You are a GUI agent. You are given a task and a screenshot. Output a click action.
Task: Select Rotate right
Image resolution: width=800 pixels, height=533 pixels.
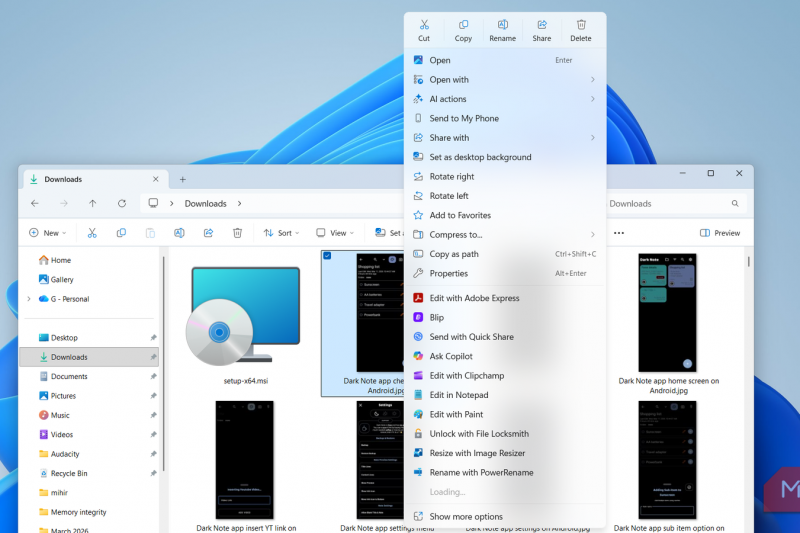pos(505,176)
